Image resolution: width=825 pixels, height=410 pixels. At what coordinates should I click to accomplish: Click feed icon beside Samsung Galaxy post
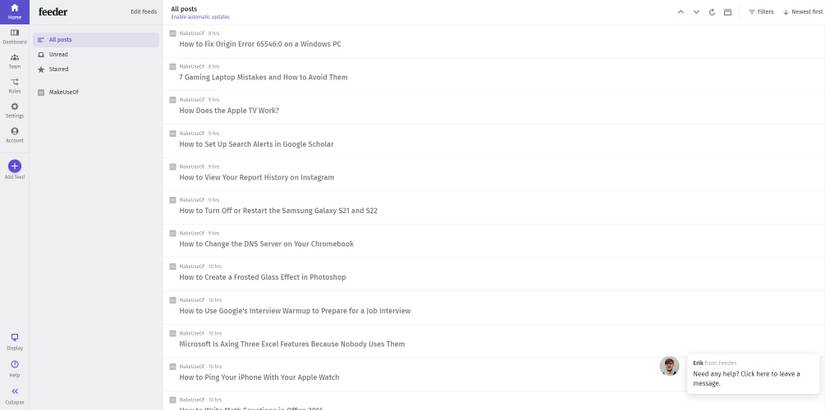(x=173, y=199)
